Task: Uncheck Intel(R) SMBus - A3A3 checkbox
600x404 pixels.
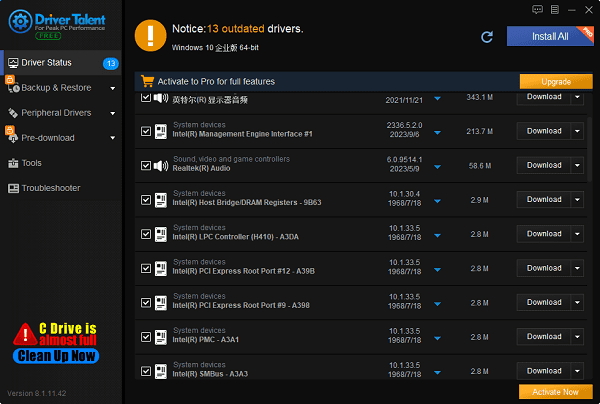Action: [x=146, y=371]
